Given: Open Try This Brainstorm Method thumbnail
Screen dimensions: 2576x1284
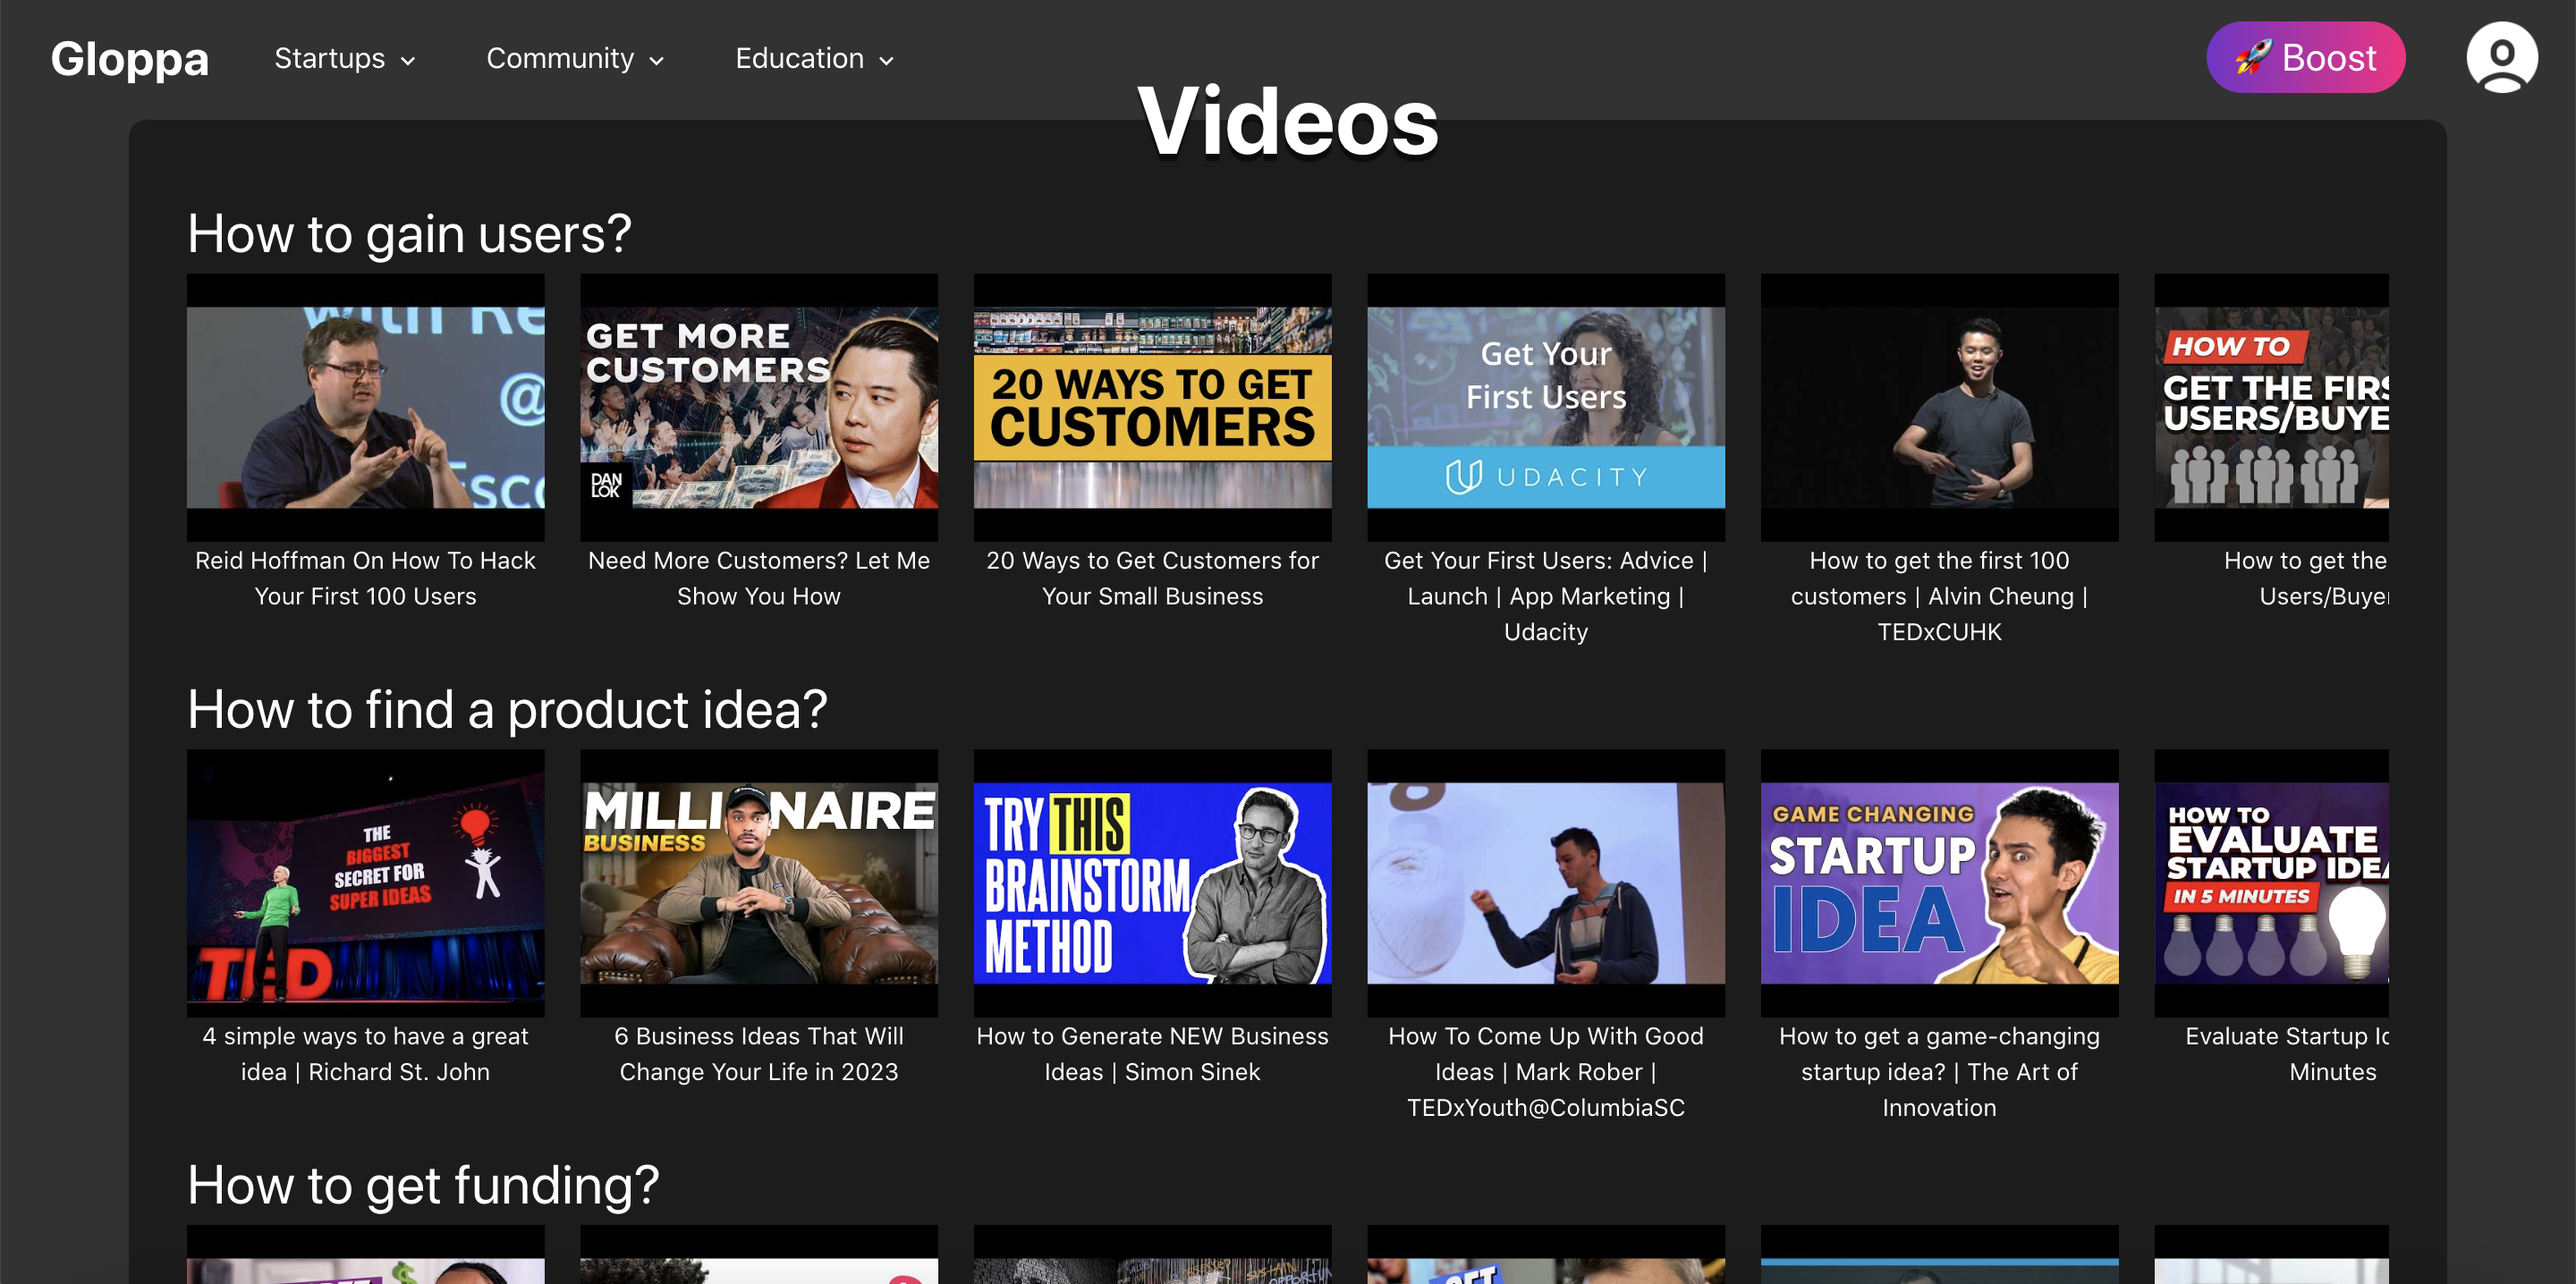Looking at the screenshot, I should click(1152, 883).
